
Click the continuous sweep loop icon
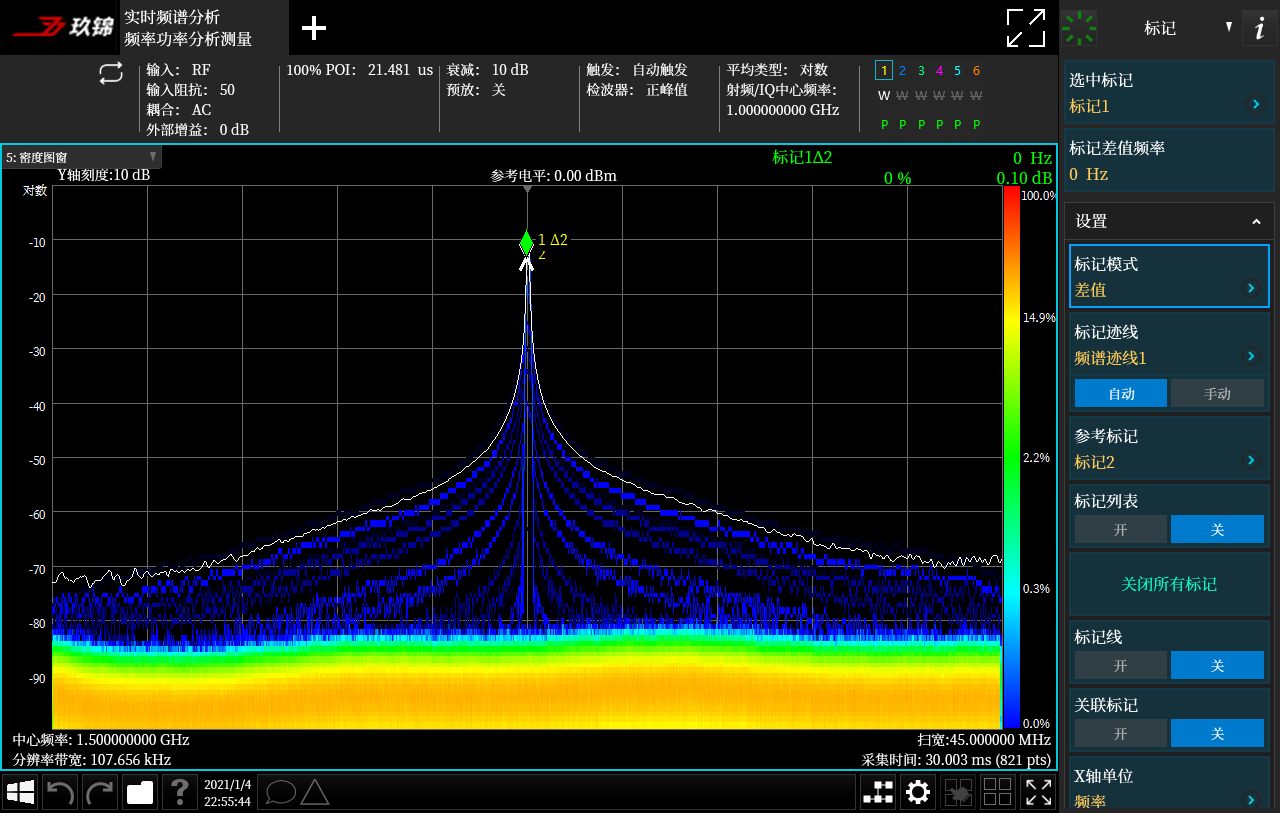pos(111,73)
